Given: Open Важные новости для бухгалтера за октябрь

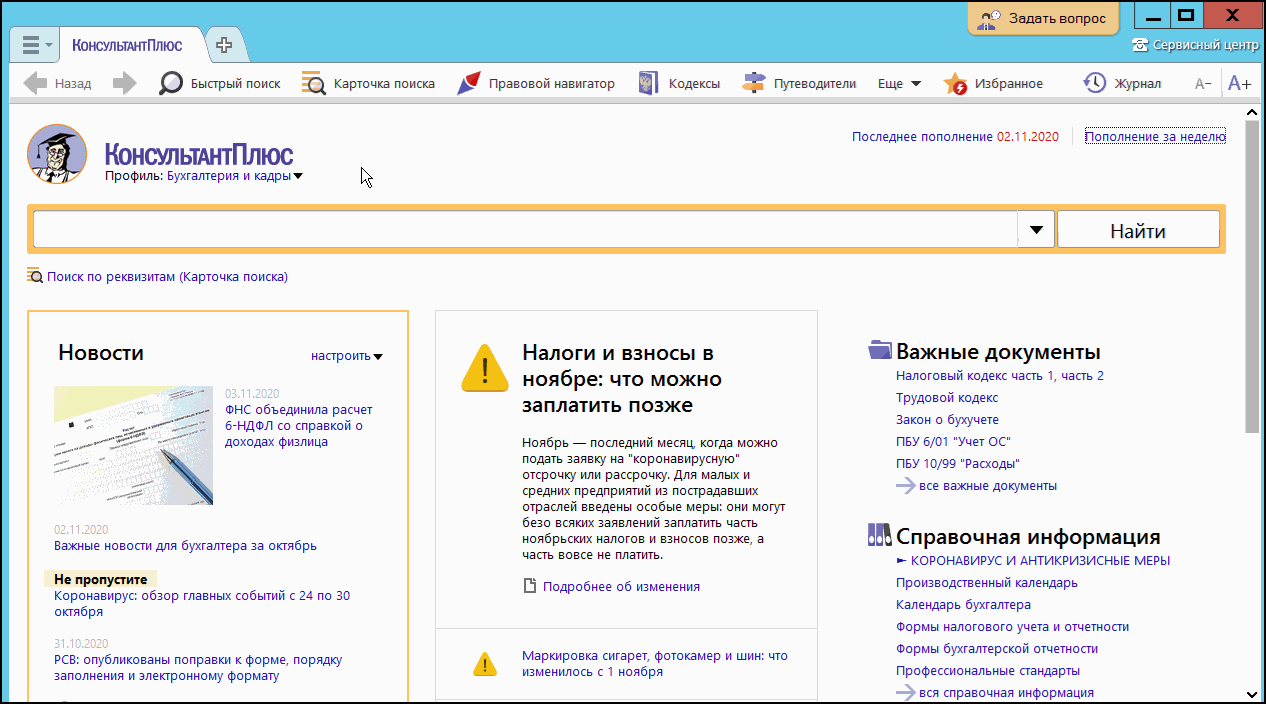Looking at the screenshot, I should 185,546.
